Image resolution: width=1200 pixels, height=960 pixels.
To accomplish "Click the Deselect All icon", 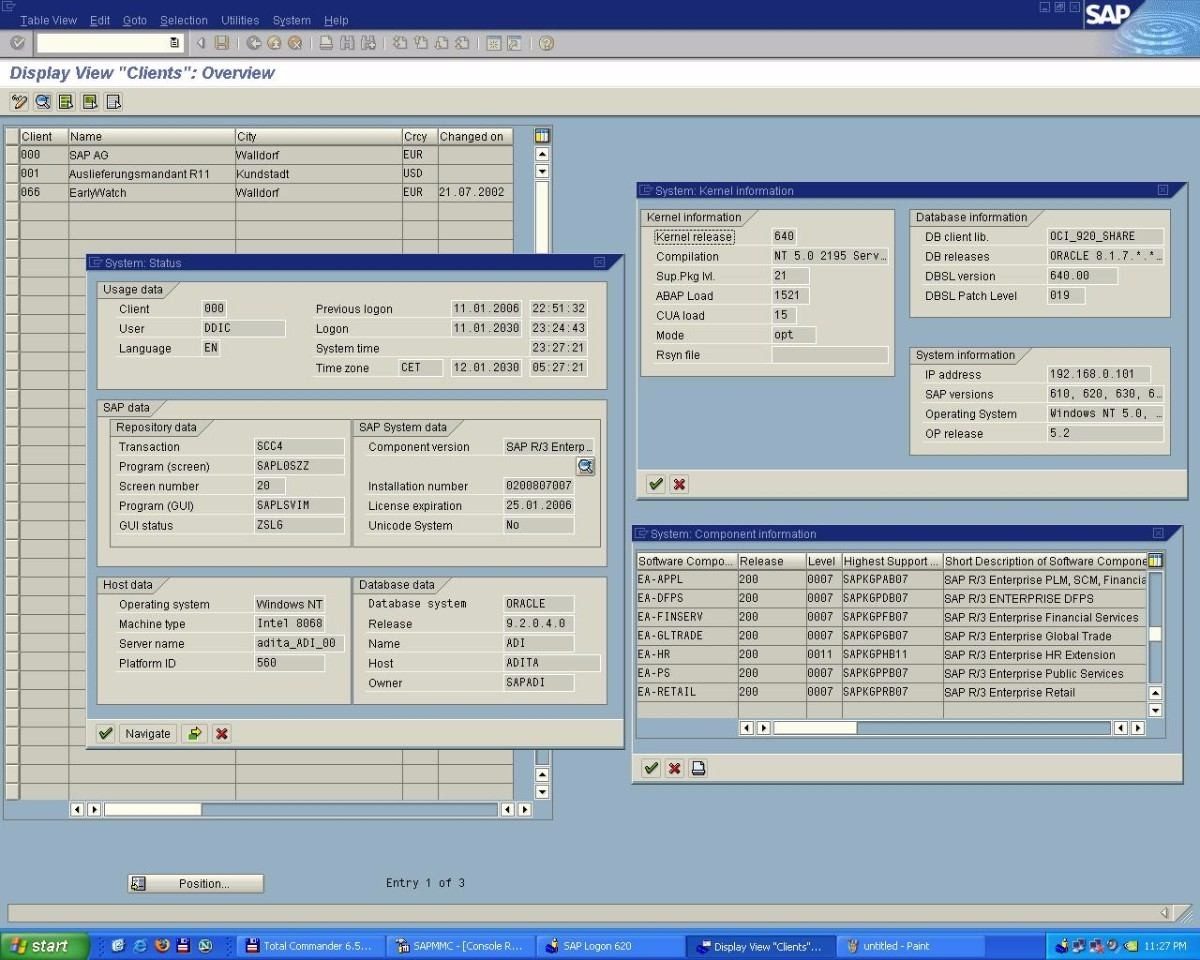I will tap(113, 101).
